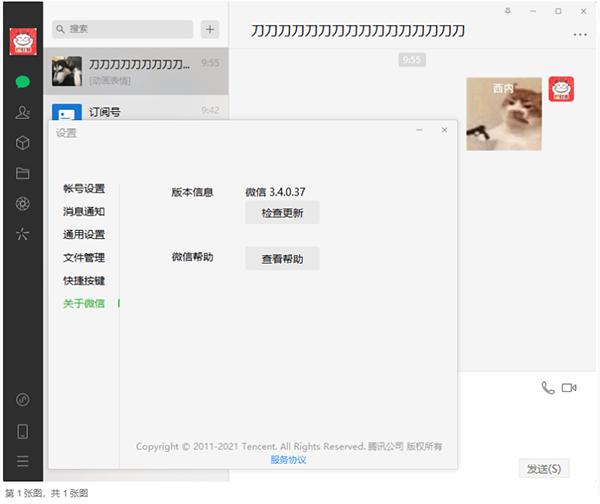Click the 微信 3.4.0.37 version text
Viewport: 600px width, 504px height.
point(275,192)
